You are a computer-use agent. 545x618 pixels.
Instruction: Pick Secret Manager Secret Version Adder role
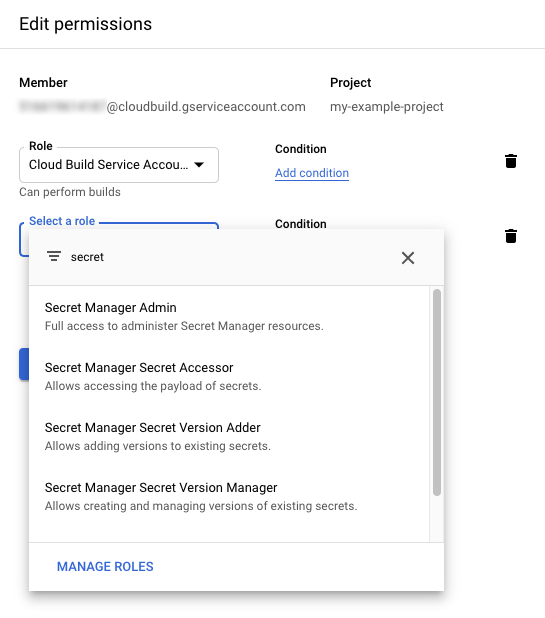tap(229, 436)
